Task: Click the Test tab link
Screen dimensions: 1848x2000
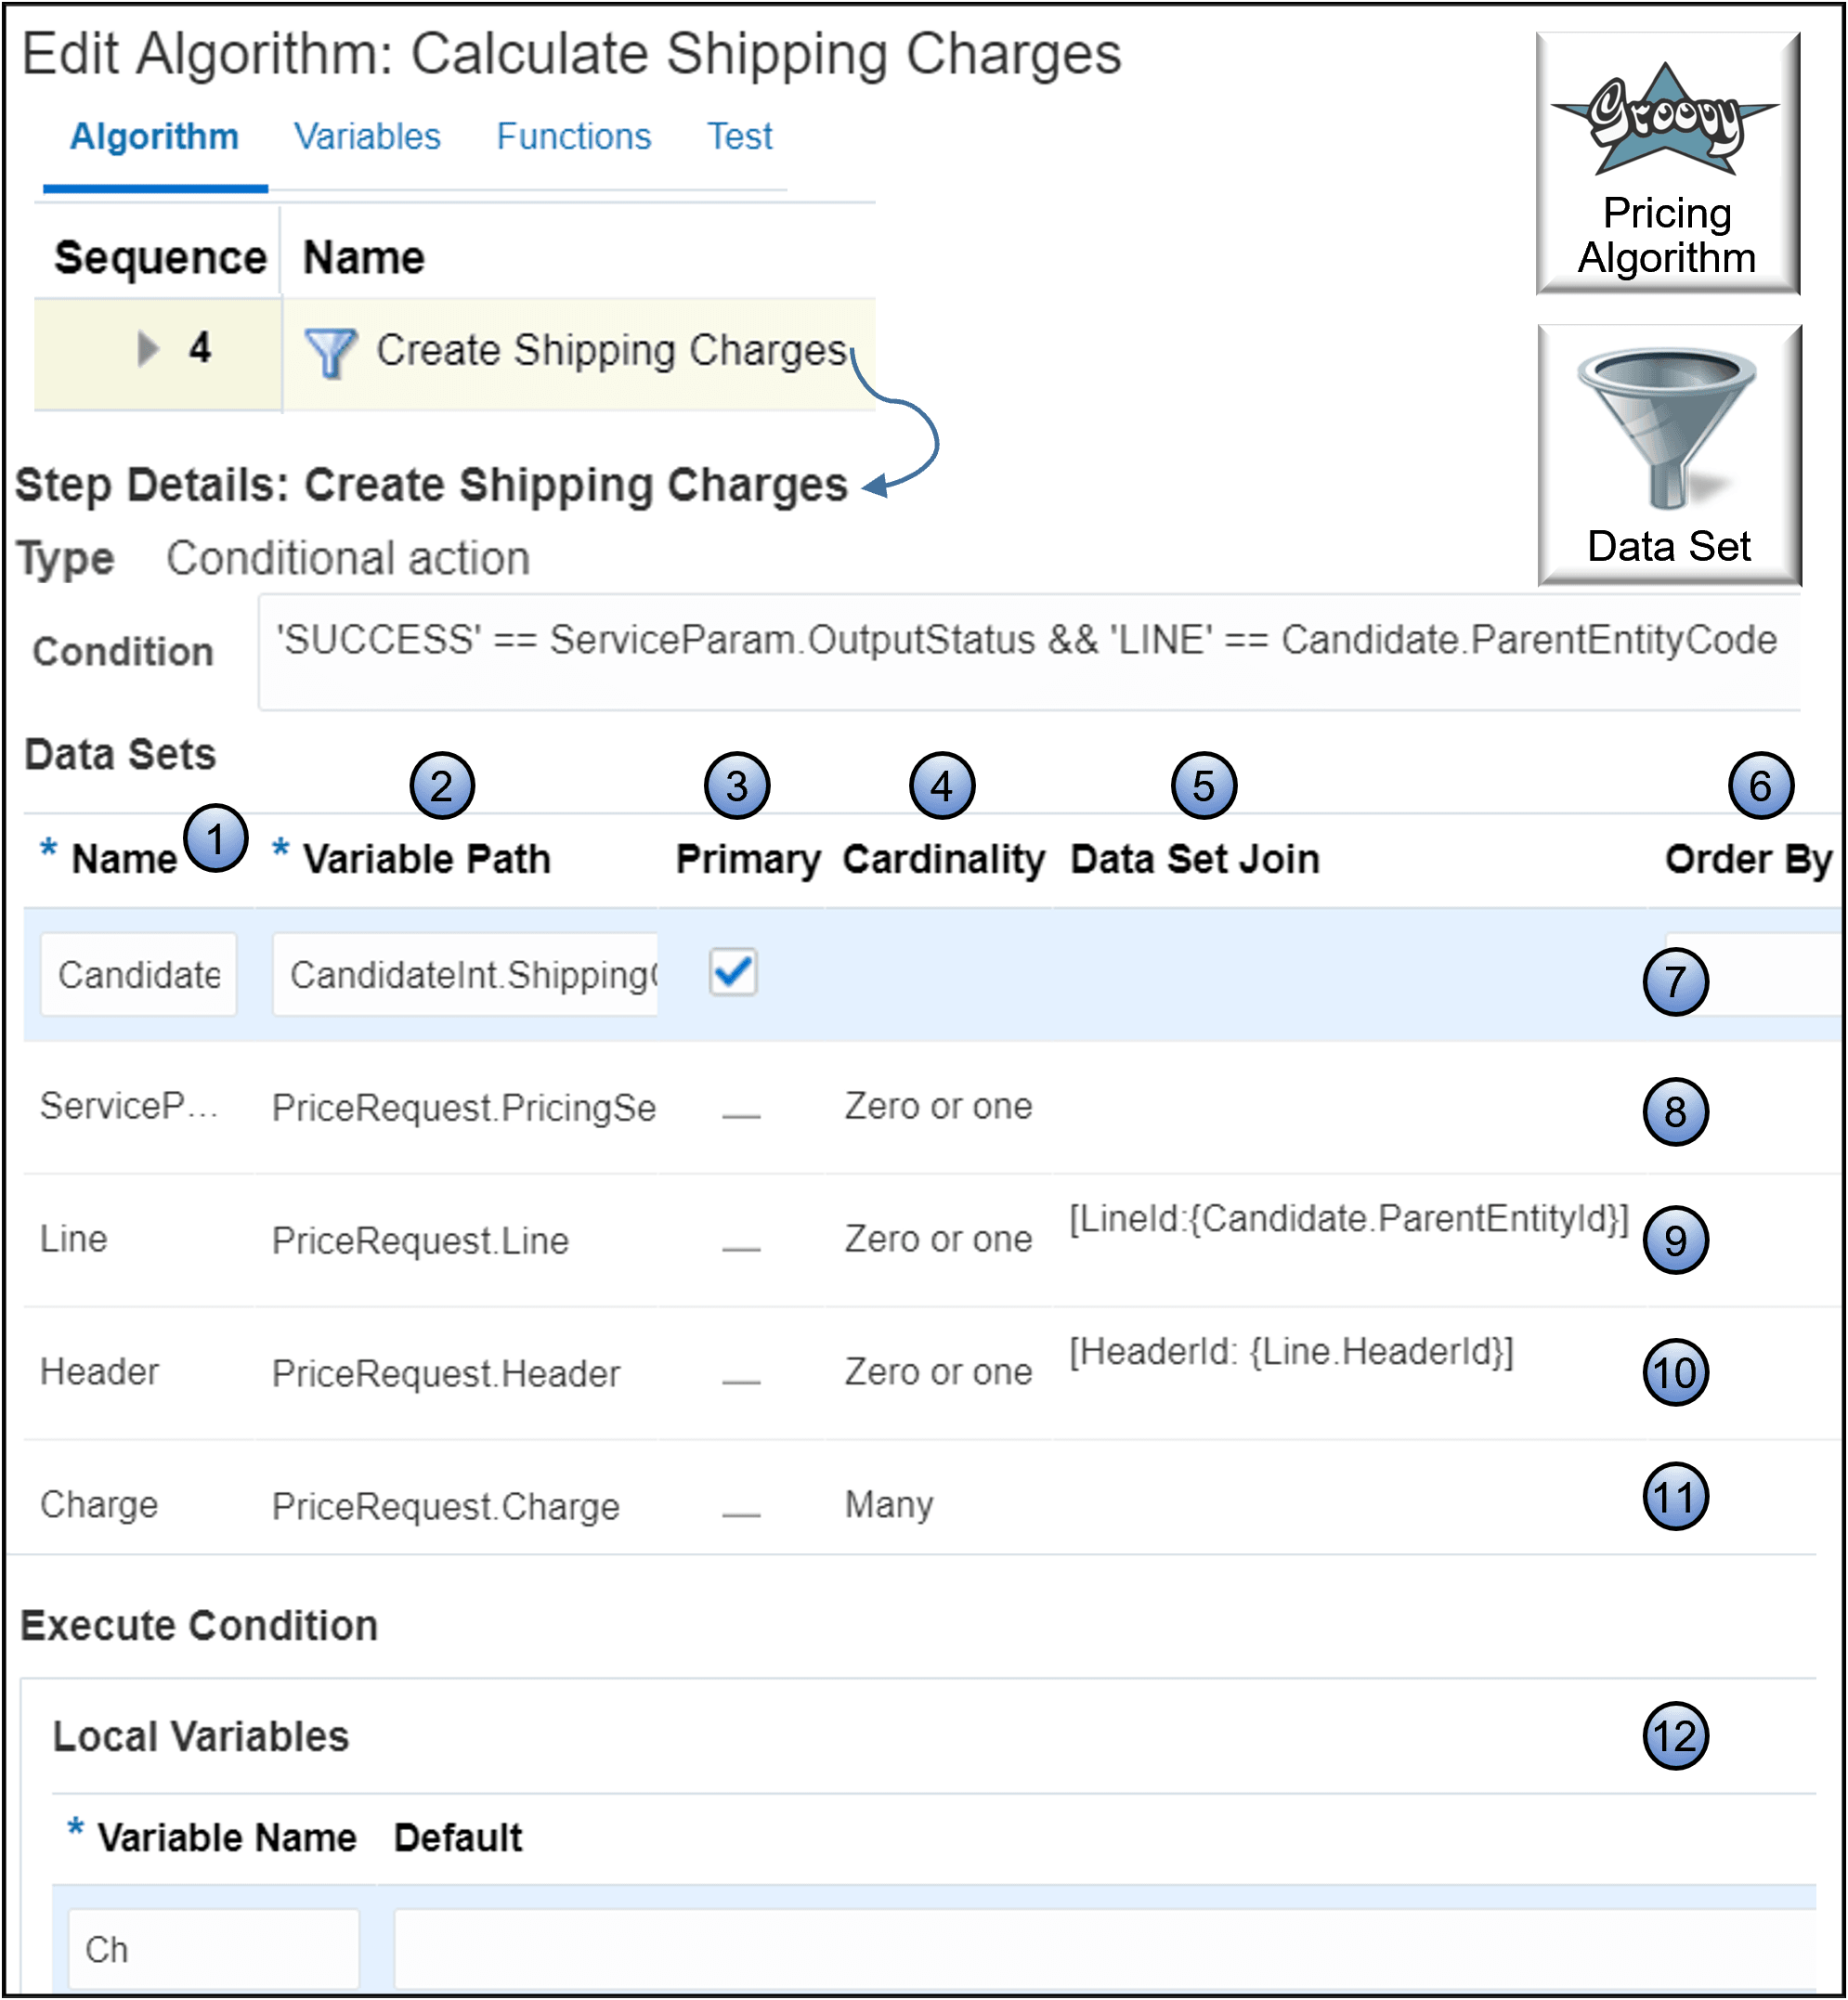Action: click(739, 137)
